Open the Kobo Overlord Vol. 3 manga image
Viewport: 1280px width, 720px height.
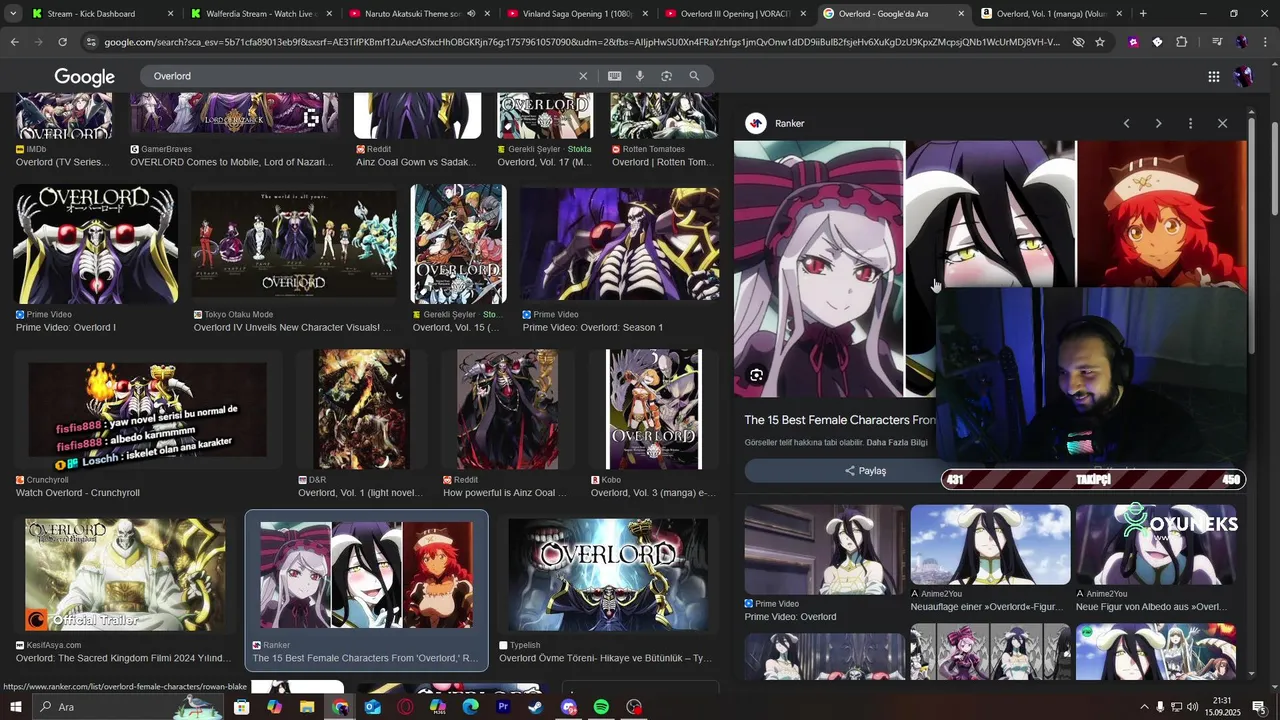[x=653, y=410]
